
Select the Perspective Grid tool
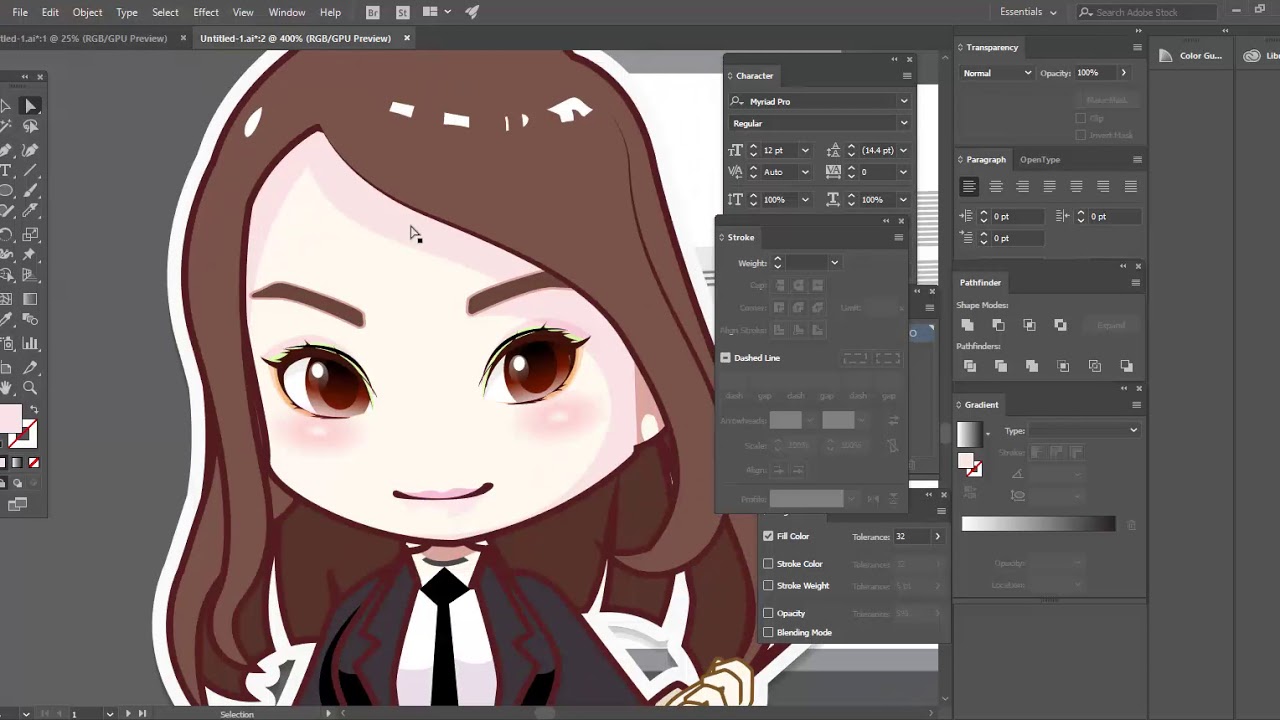[x=30, y=277]
